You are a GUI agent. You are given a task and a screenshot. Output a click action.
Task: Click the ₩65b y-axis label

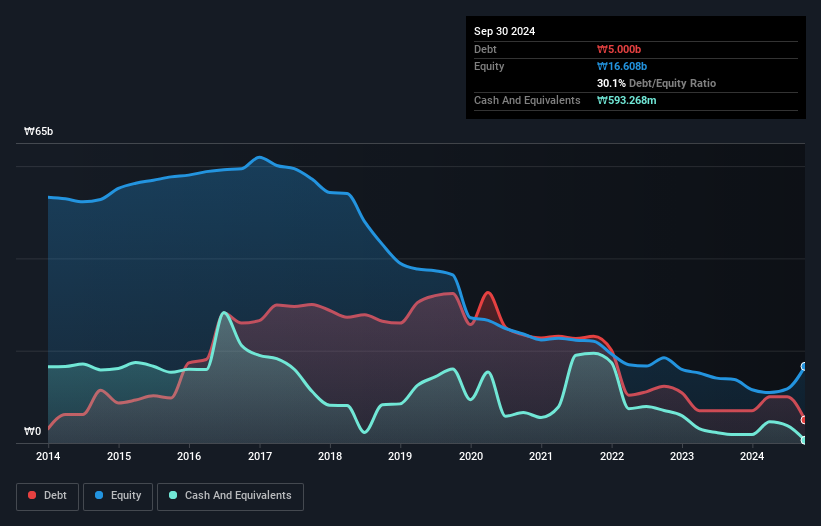click(x=38, y=131)
